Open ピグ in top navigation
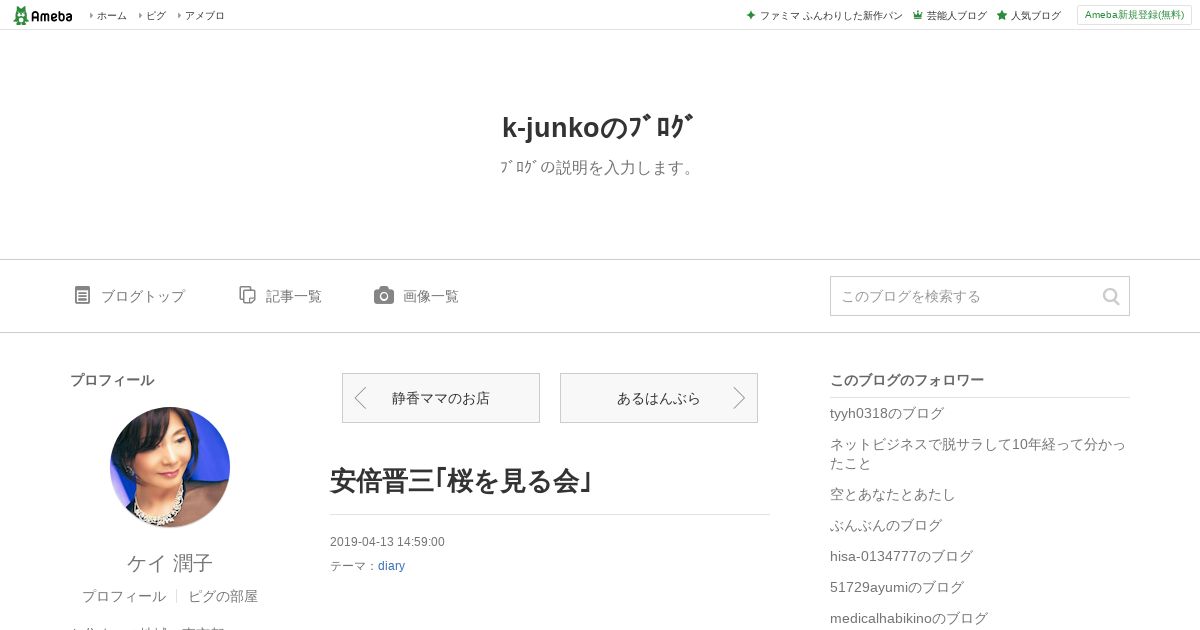Screen dimensions: 1200x630 tap(155, 15)
